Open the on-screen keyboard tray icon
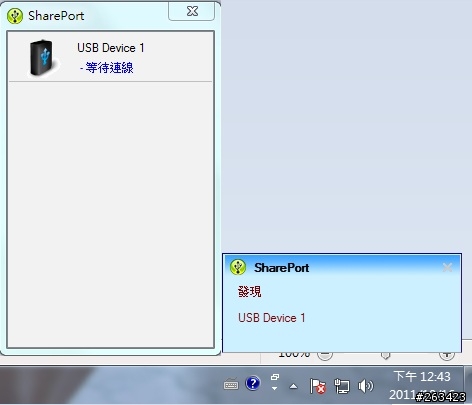 click(231, 385)
